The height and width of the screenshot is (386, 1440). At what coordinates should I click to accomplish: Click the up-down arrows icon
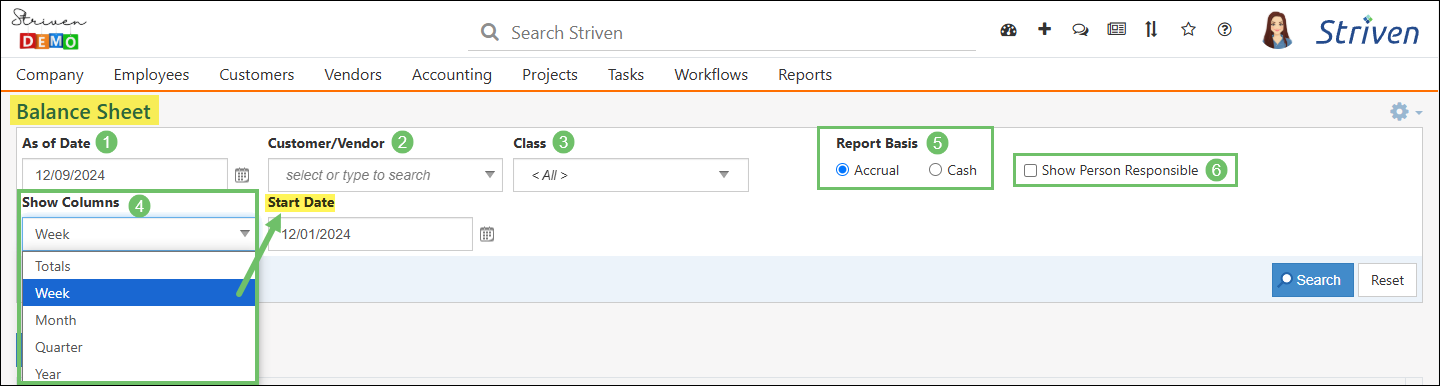pyautogui.click(x=1152, y=30)
